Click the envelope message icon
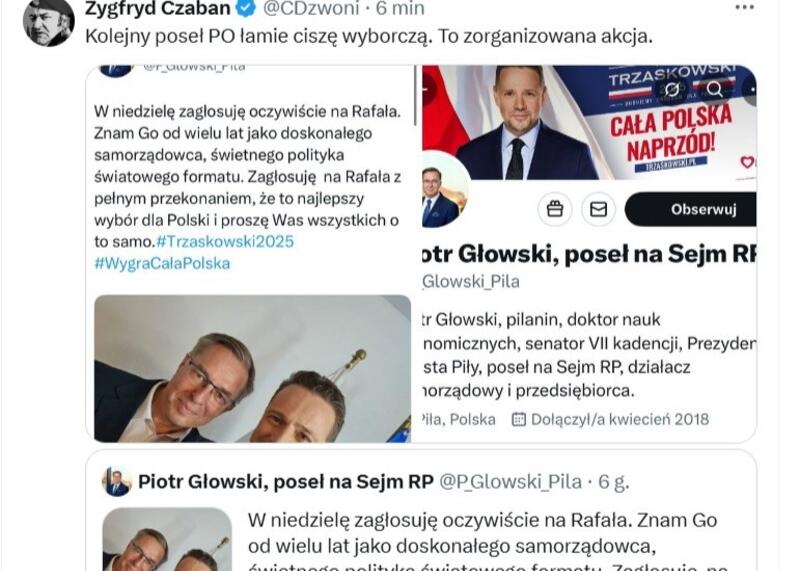The width and height of the screenshot is (800, 571). pyautogui.click(x=598, y=209)
